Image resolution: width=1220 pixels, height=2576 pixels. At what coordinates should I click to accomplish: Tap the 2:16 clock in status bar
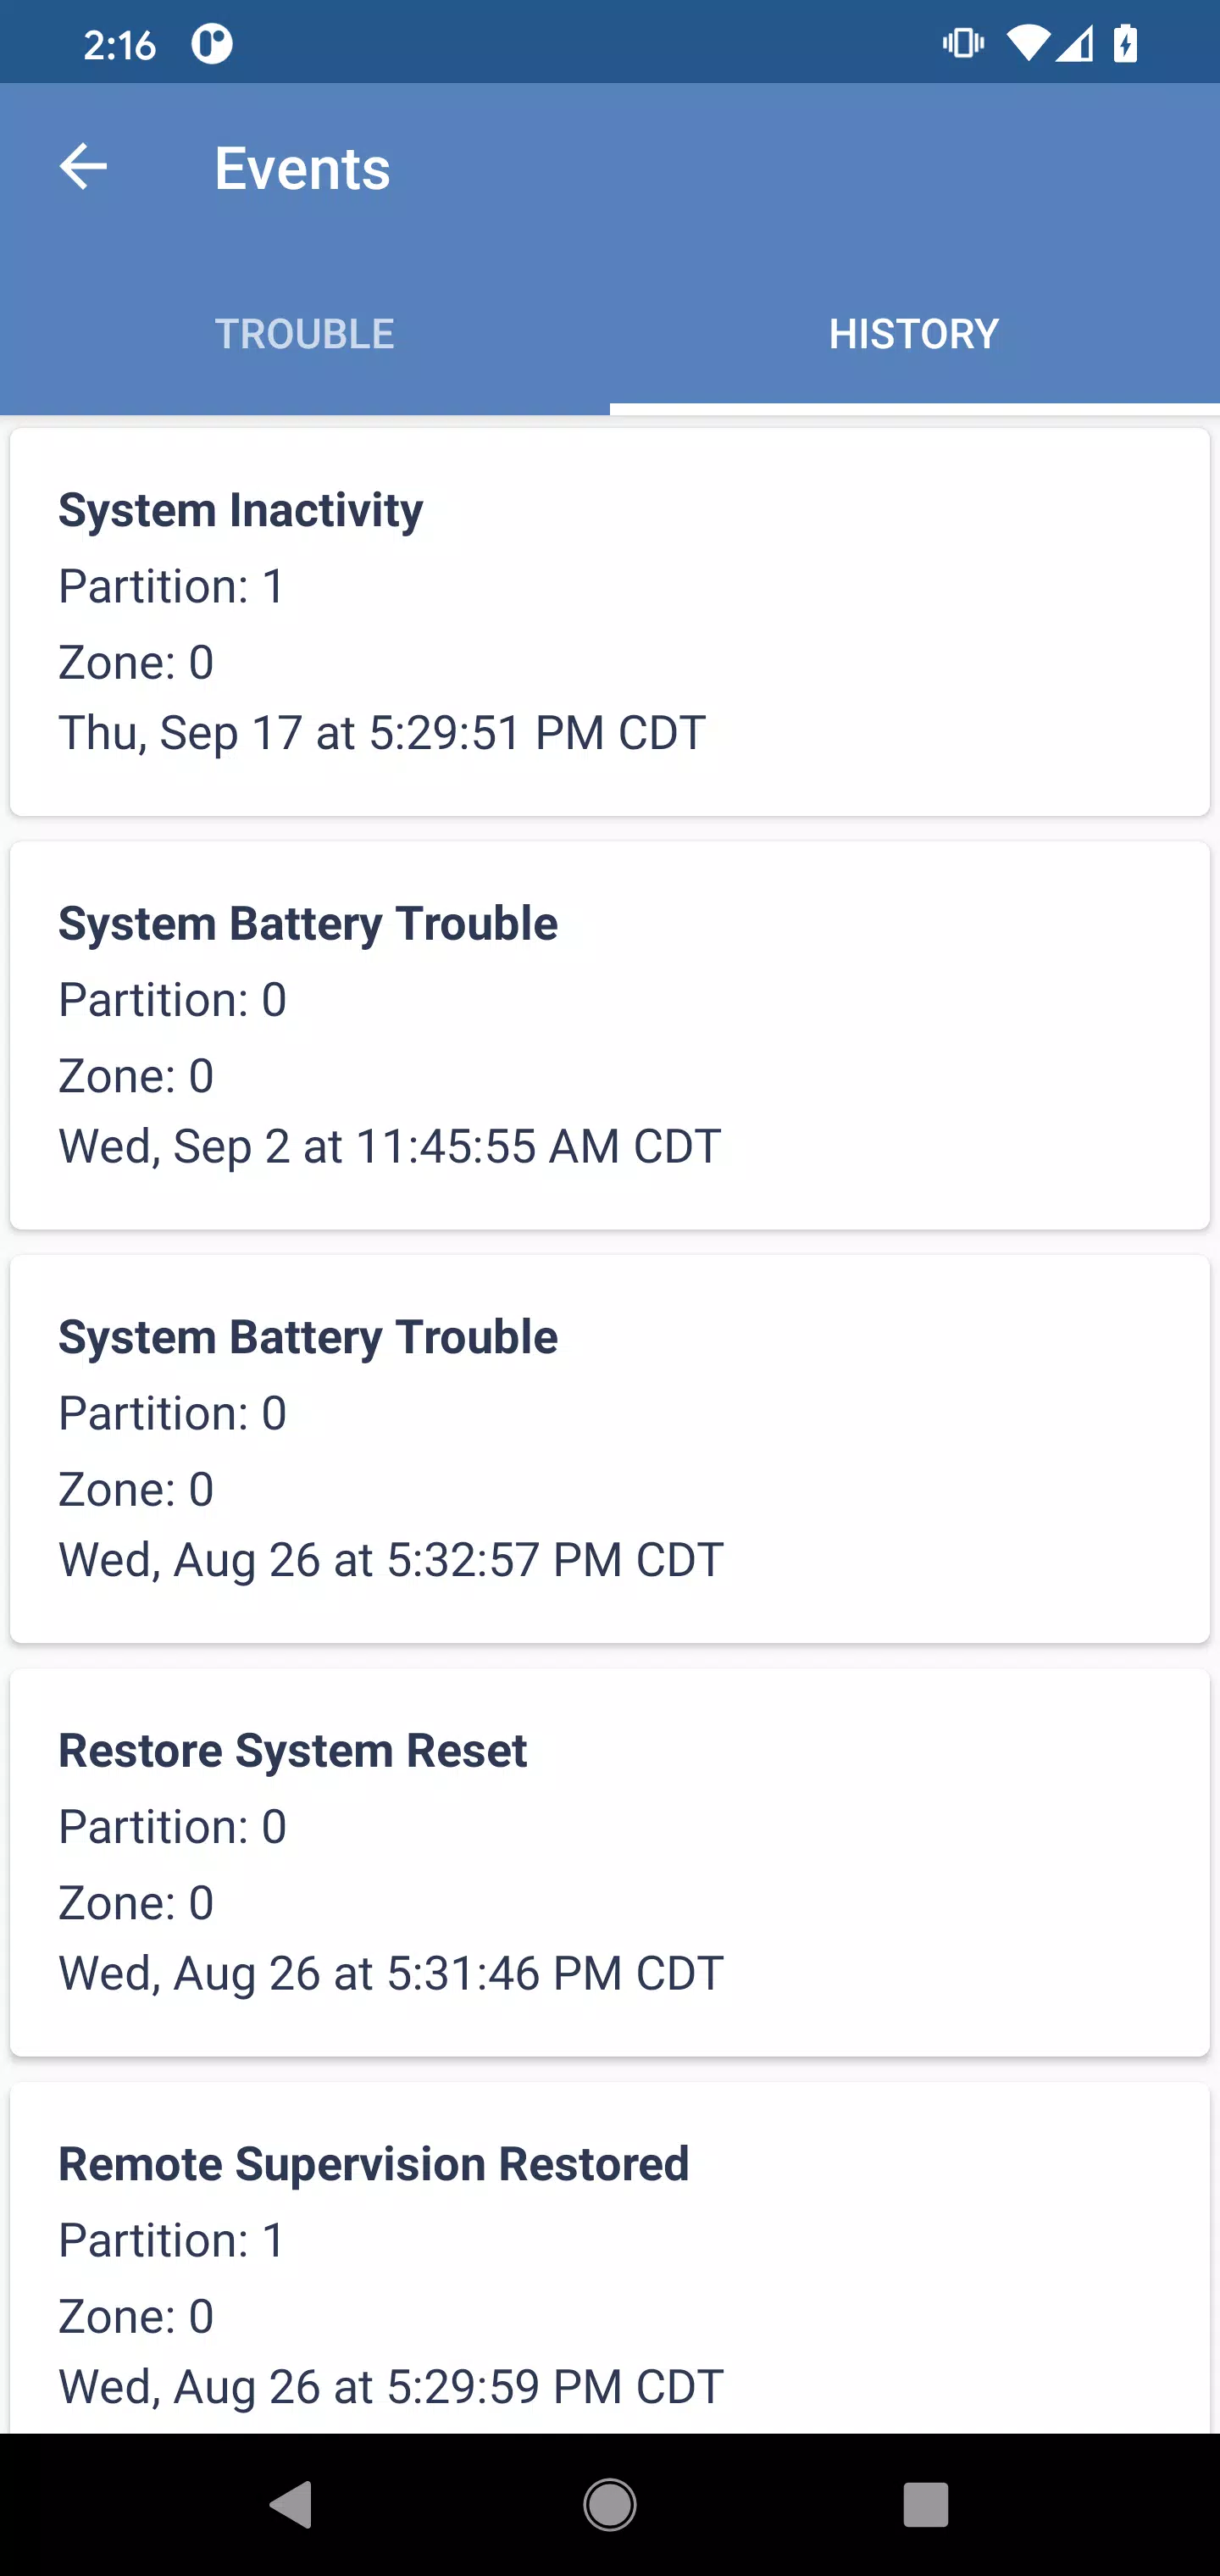pyautogui.click(x=120, y=45)
